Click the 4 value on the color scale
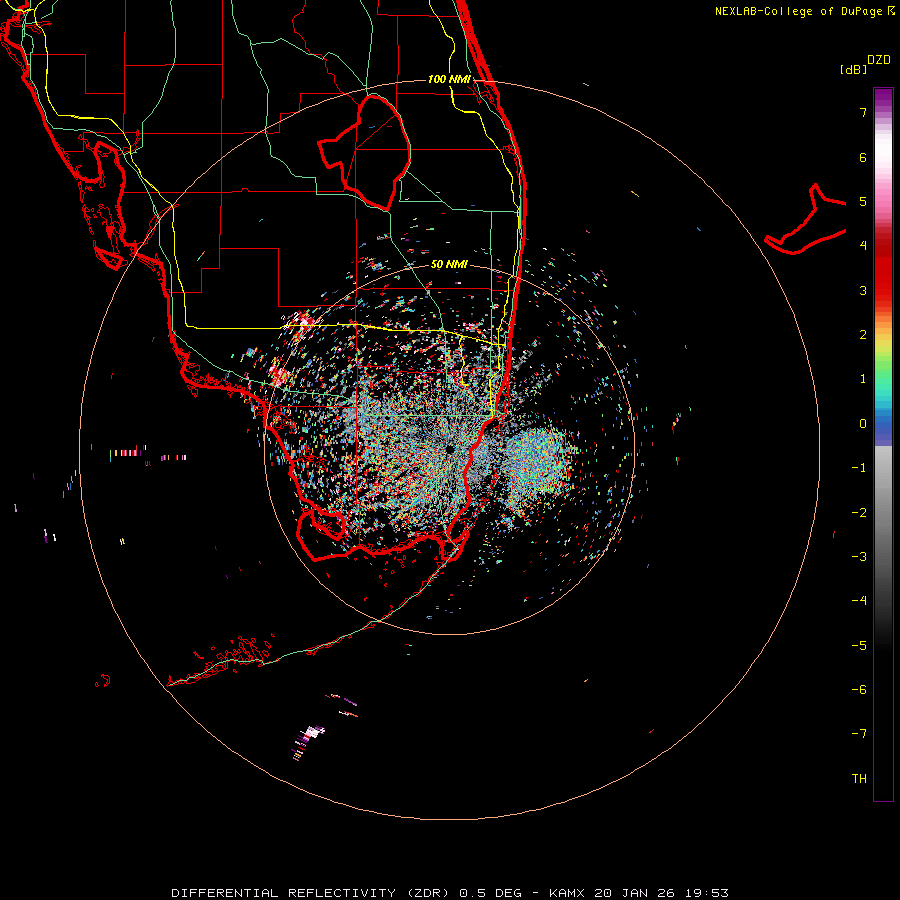 (863, 246)
